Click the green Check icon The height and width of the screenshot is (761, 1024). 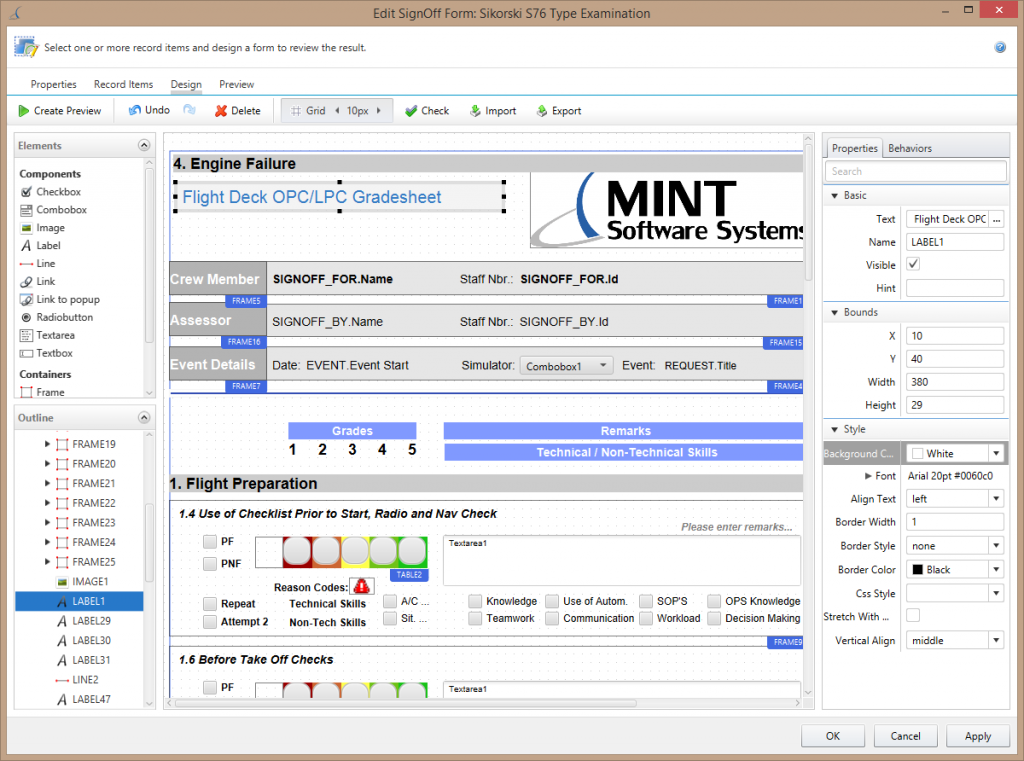pyautogui.click(x=411, y=111)
